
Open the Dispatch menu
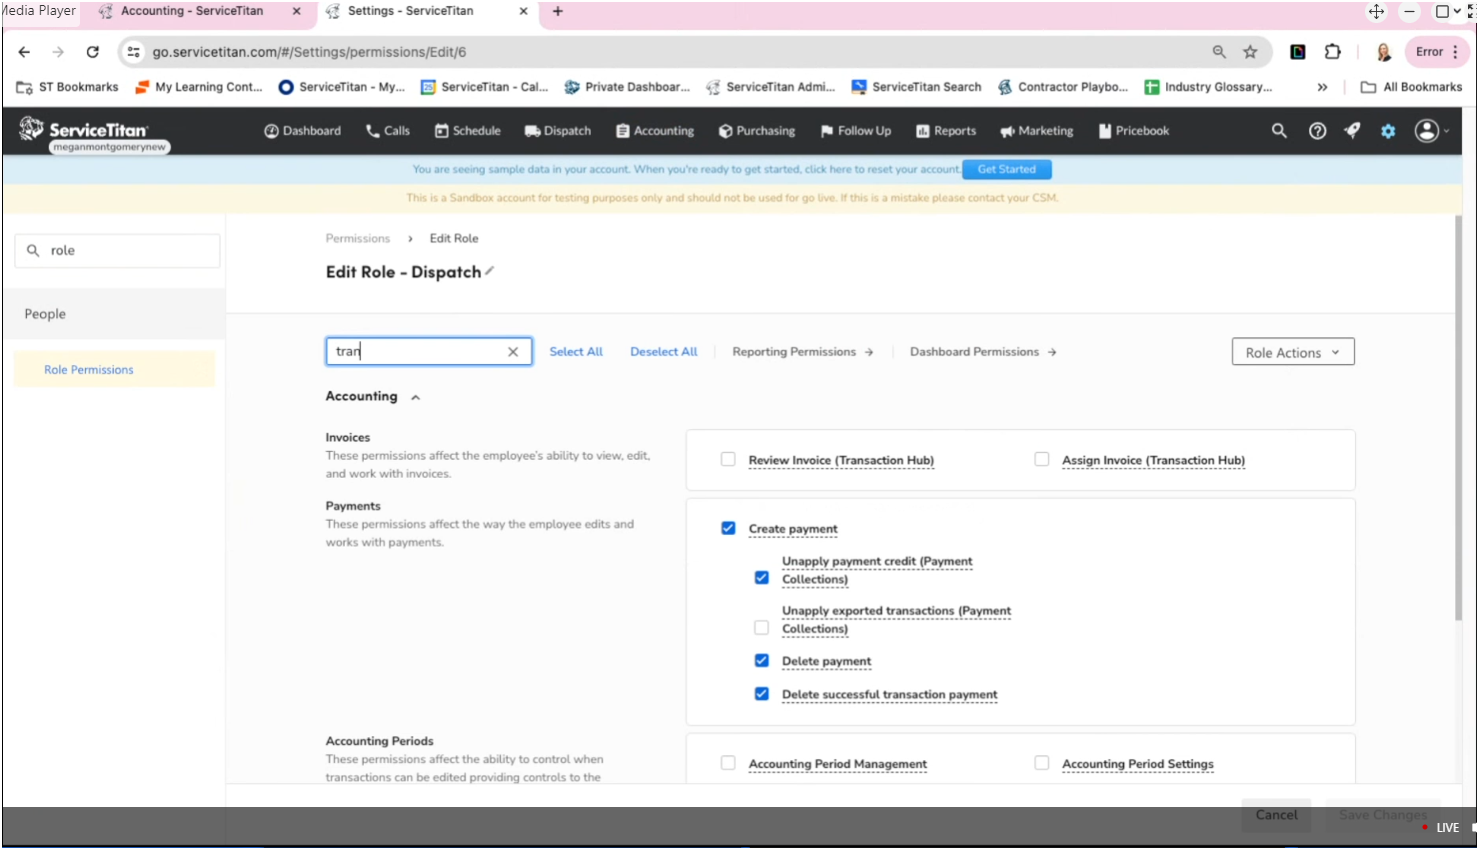click(558, 131)
